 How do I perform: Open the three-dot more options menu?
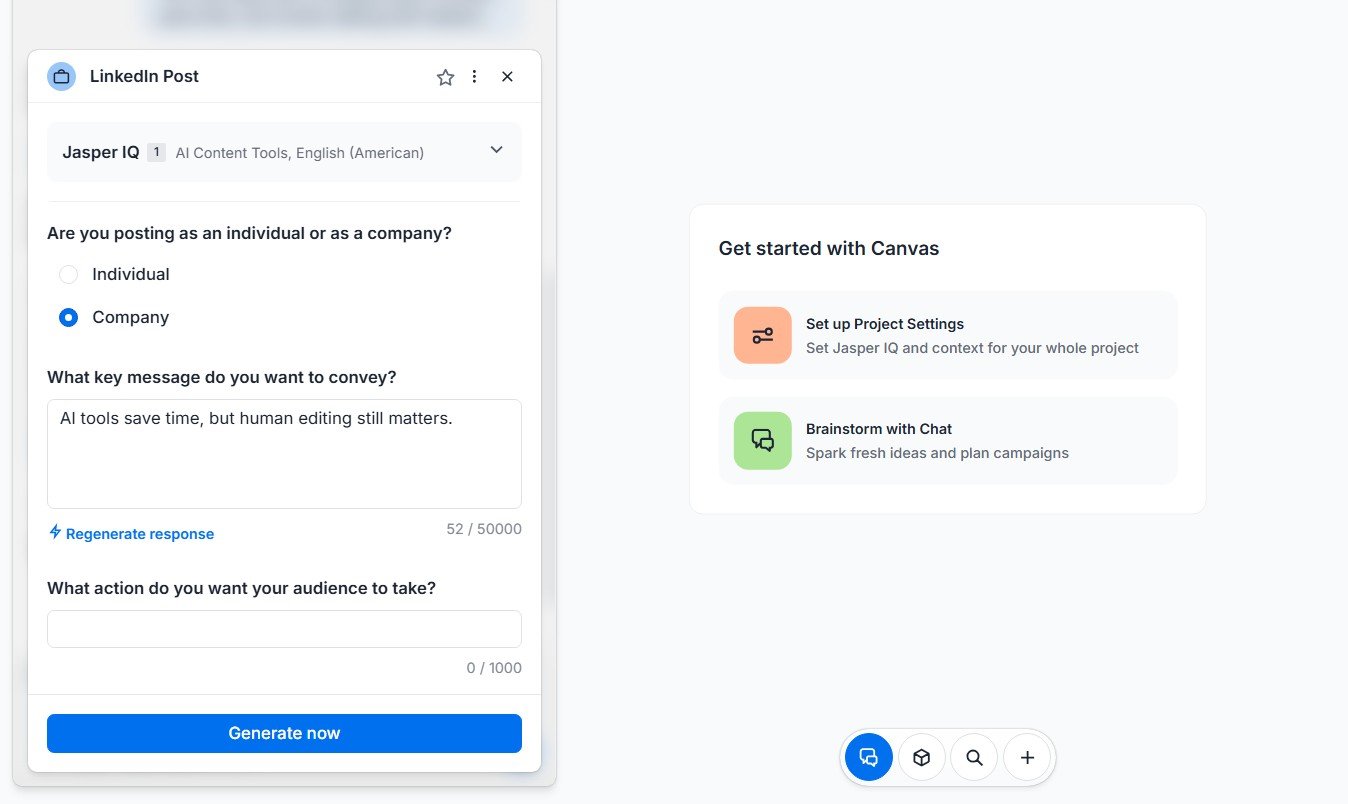pyautogui.click(x=475, y=77)
